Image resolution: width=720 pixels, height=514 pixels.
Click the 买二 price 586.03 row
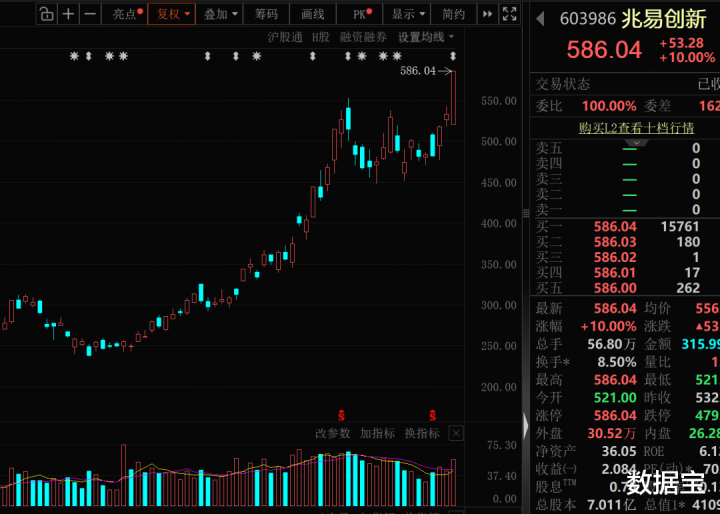click(x=618, y=242)
